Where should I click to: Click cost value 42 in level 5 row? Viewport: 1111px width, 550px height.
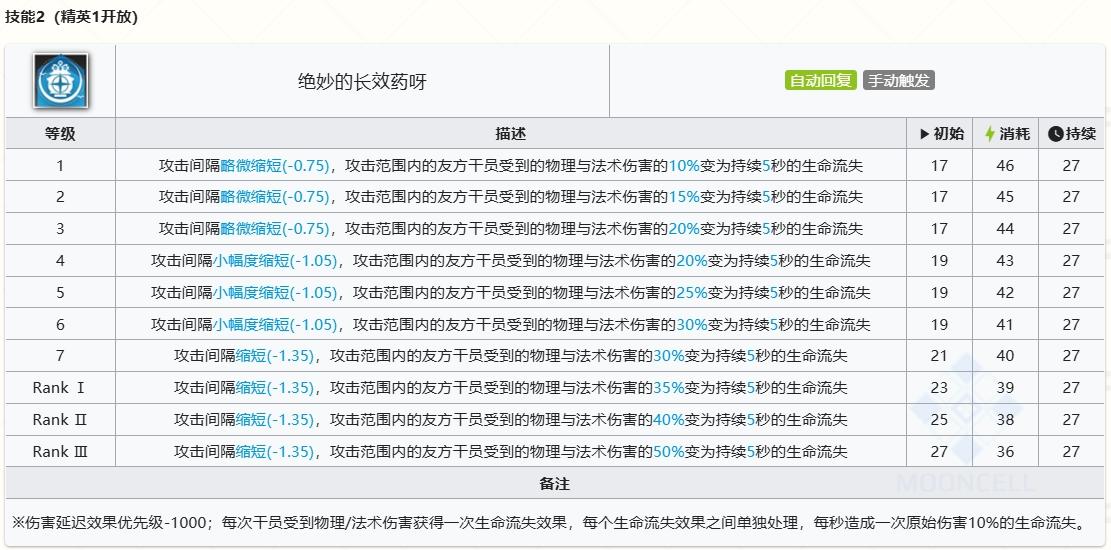1005,293
